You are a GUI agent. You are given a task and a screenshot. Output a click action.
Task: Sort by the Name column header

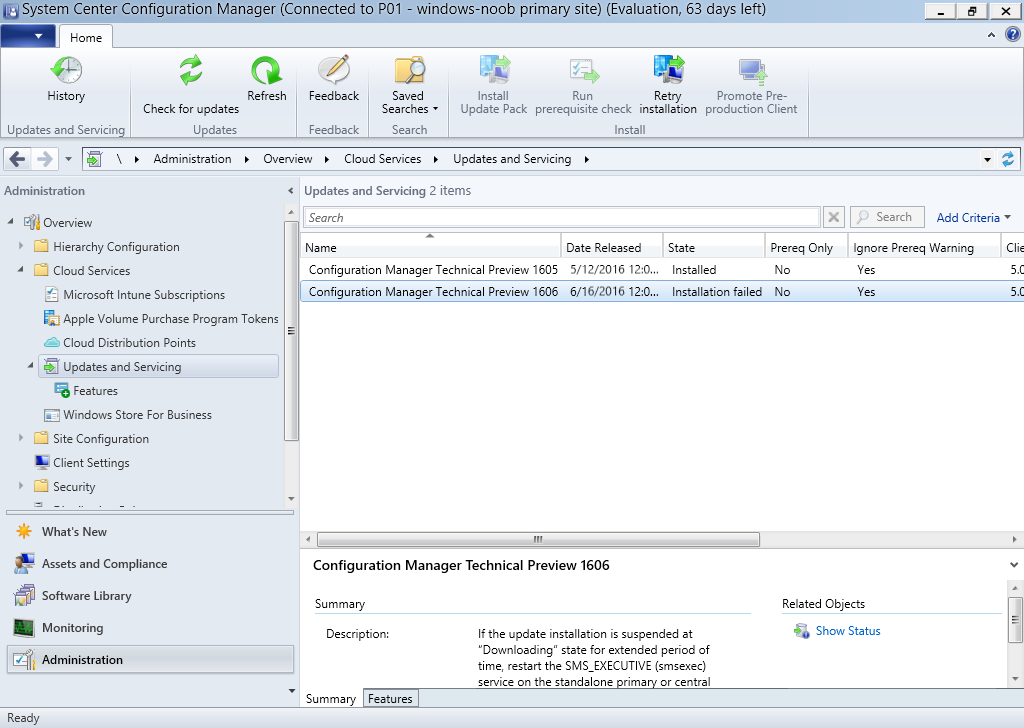(x=430, y=247)
